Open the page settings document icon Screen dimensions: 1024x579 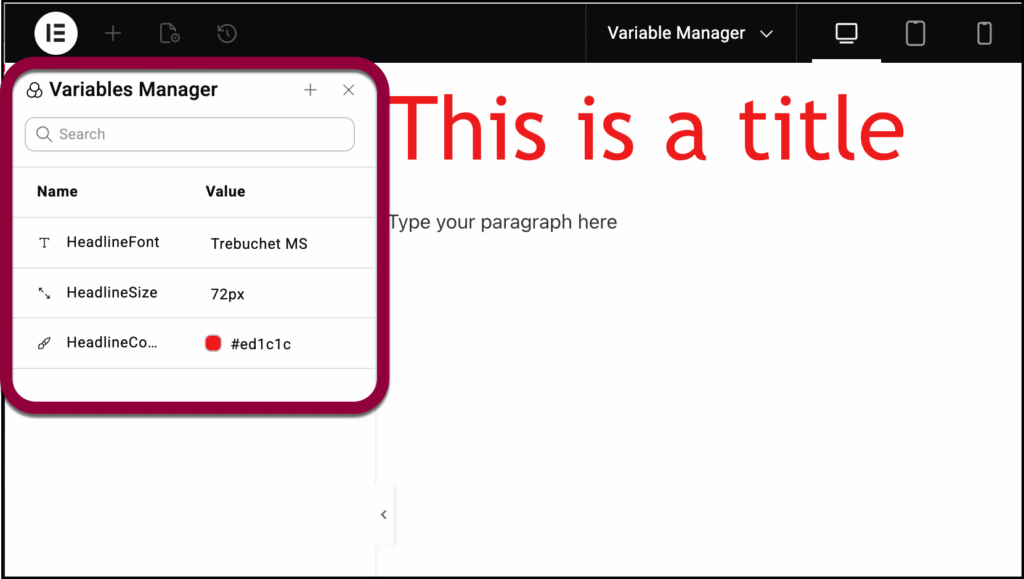pyautogui.click(x=168, y=33)
